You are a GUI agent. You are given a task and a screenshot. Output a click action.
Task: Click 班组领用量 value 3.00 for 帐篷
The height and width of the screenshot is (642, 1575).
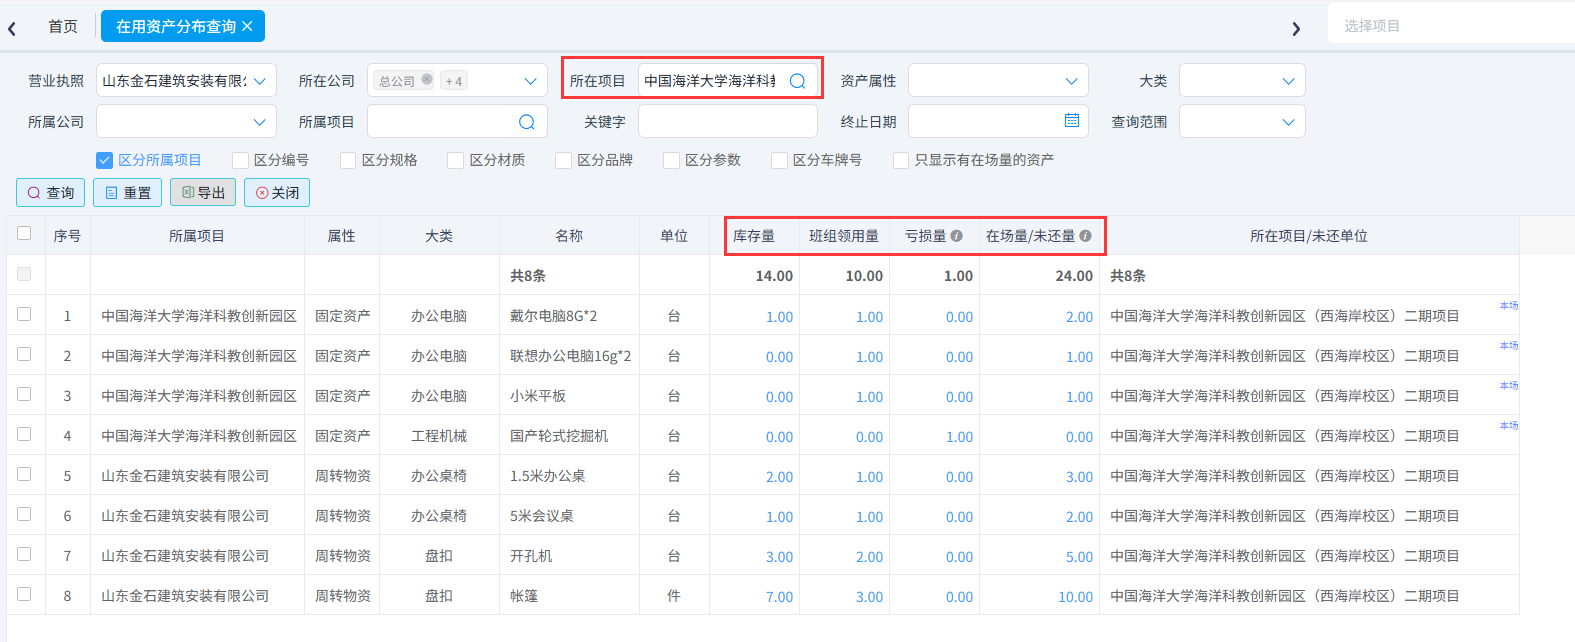pos(869,597)
